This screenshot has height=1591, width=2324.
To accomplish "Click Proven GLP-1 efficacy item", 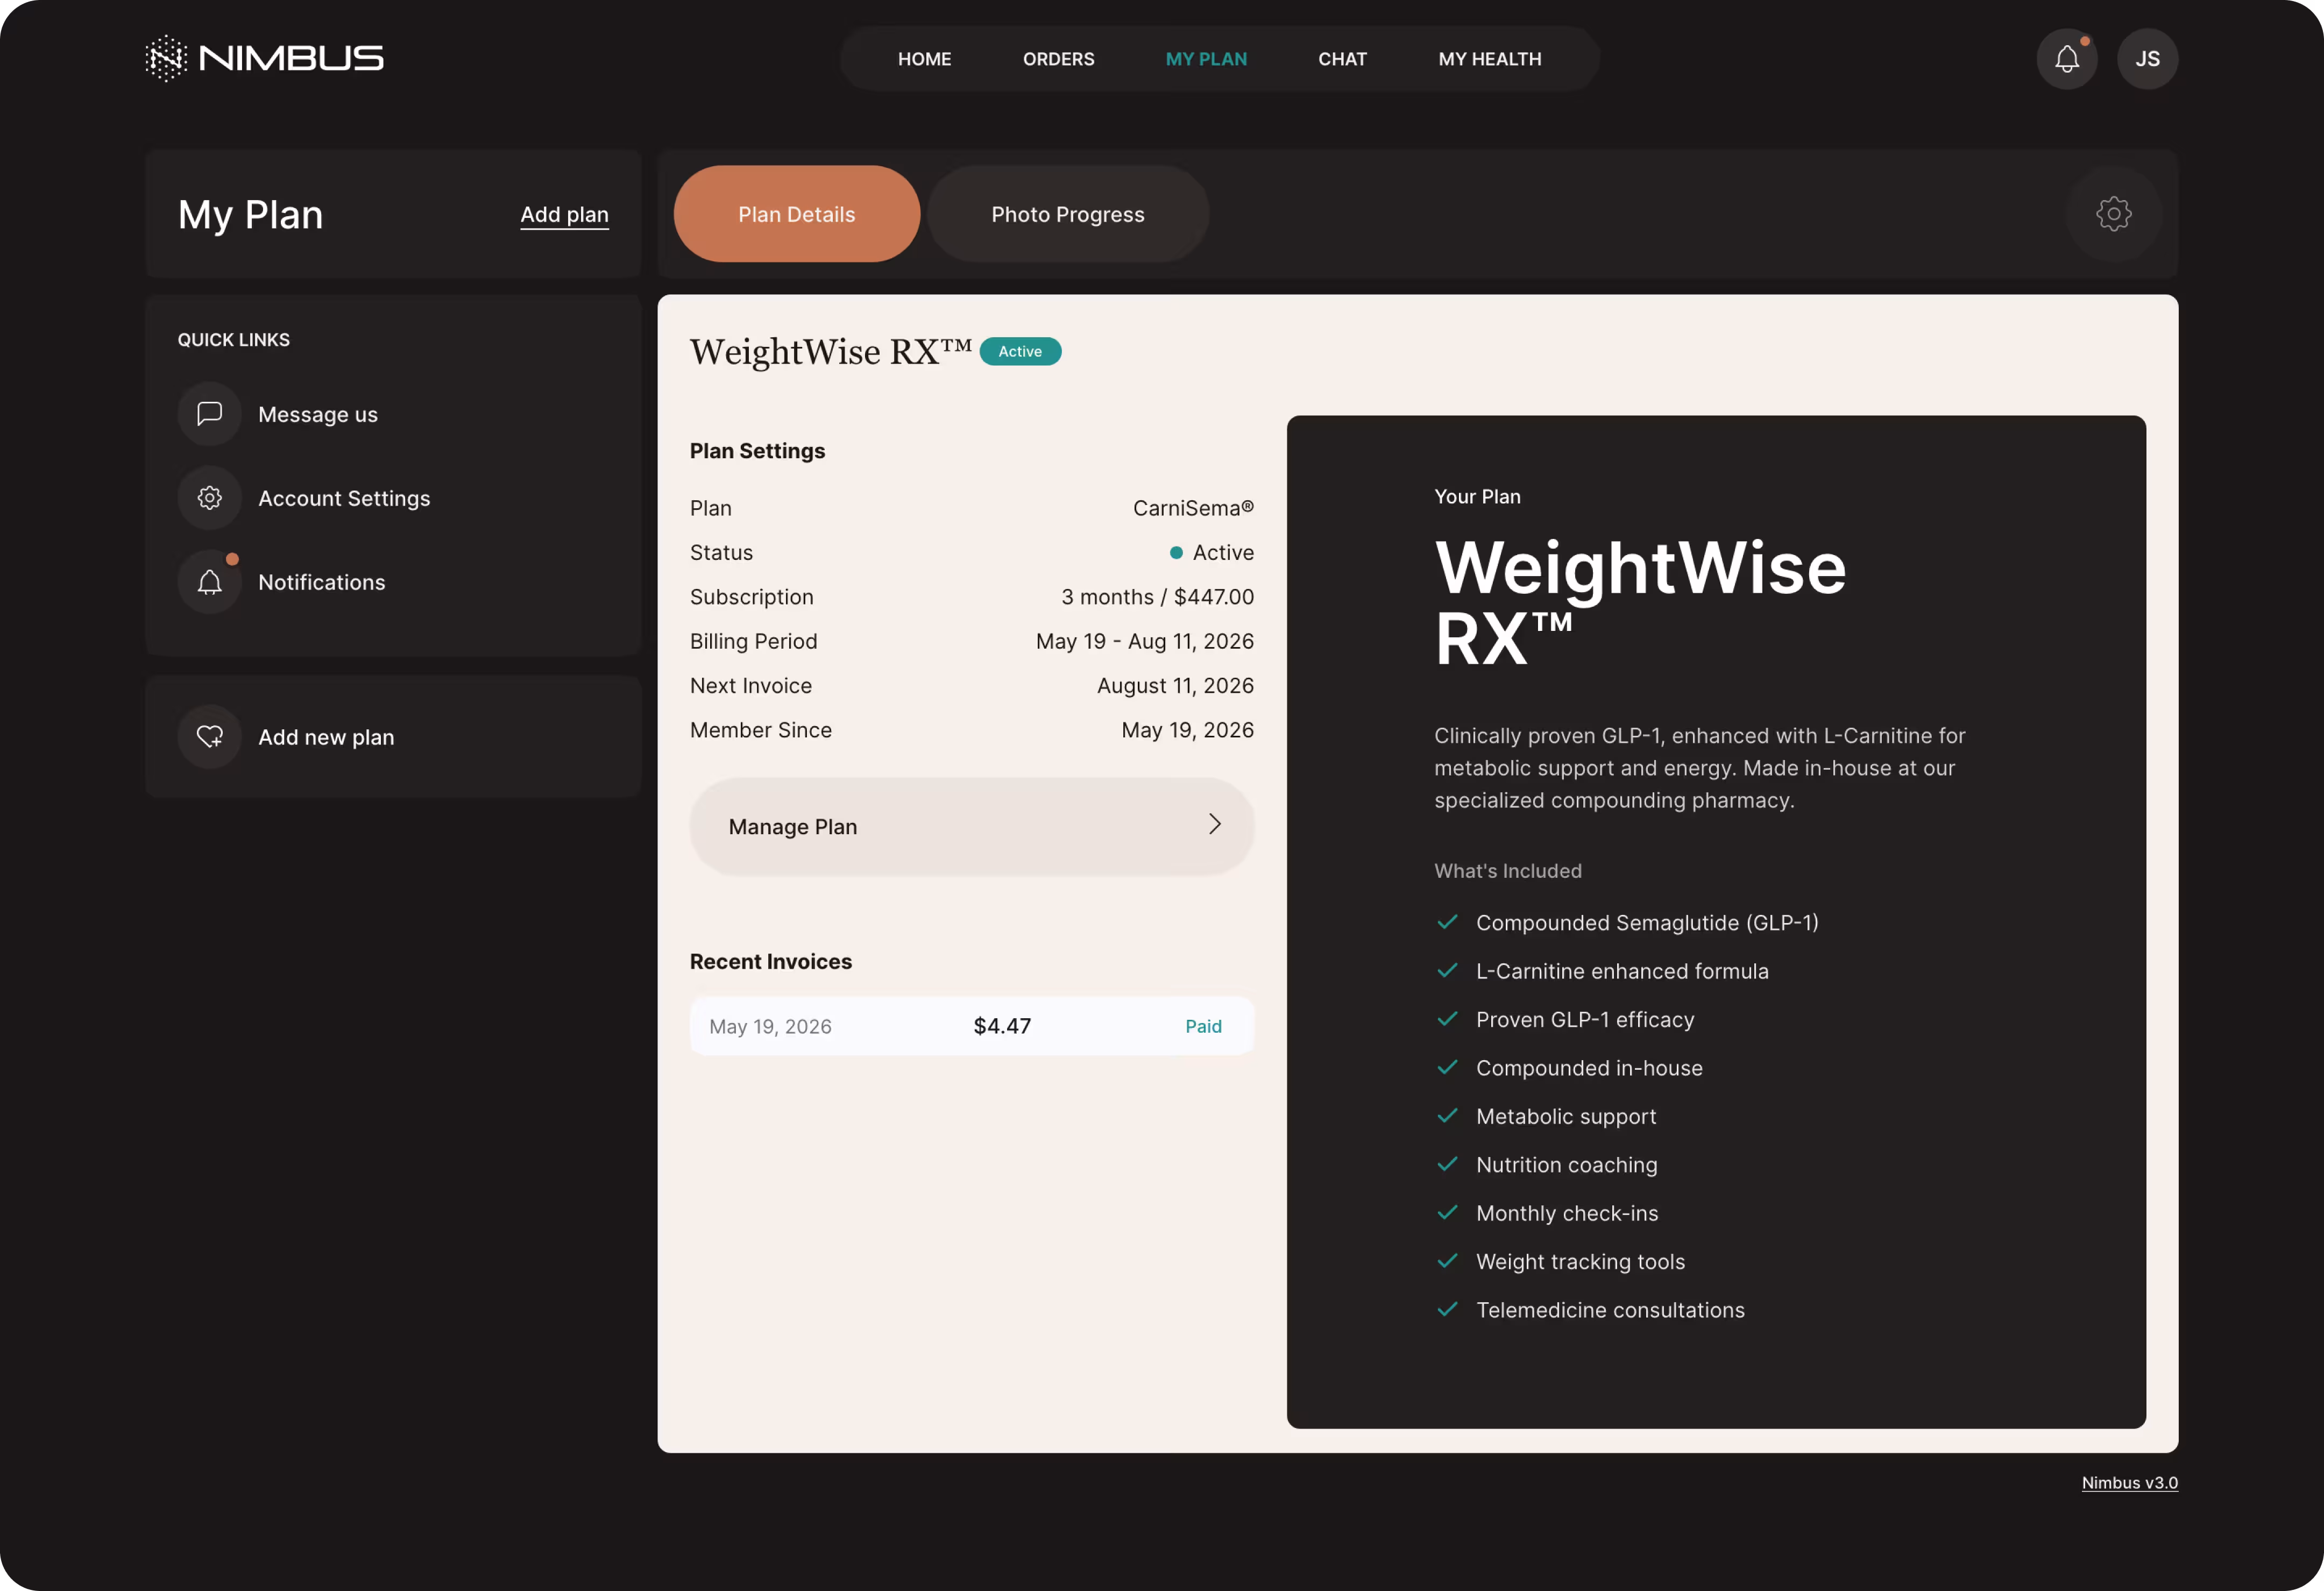I will 1585,1020.
